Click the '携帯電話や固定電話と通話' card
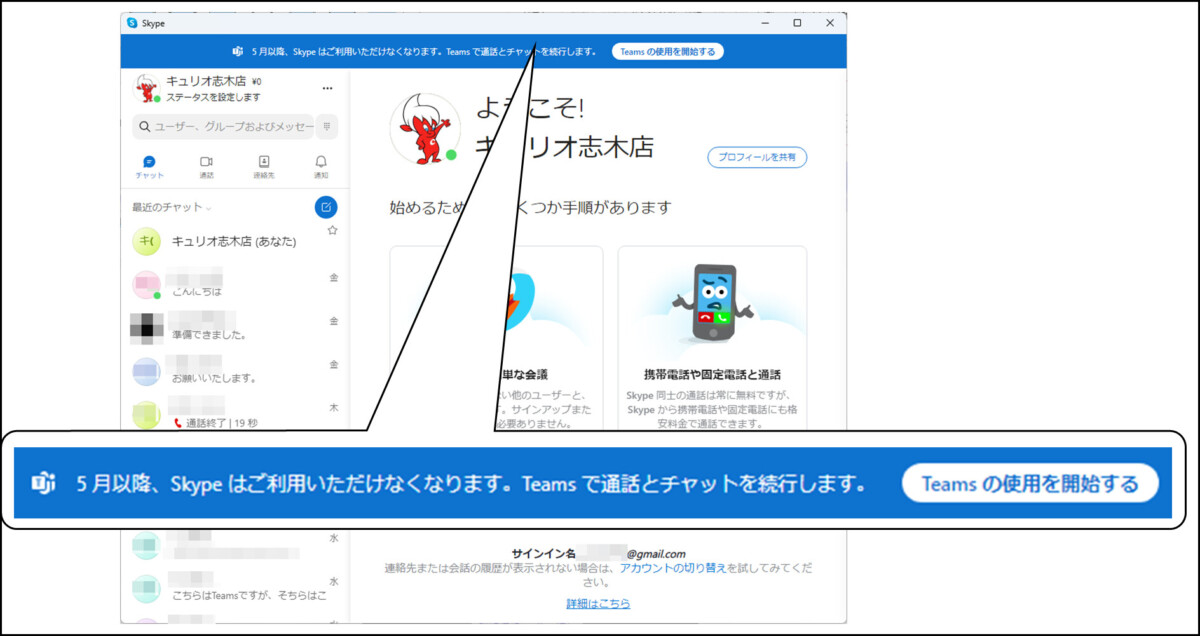 712,340
